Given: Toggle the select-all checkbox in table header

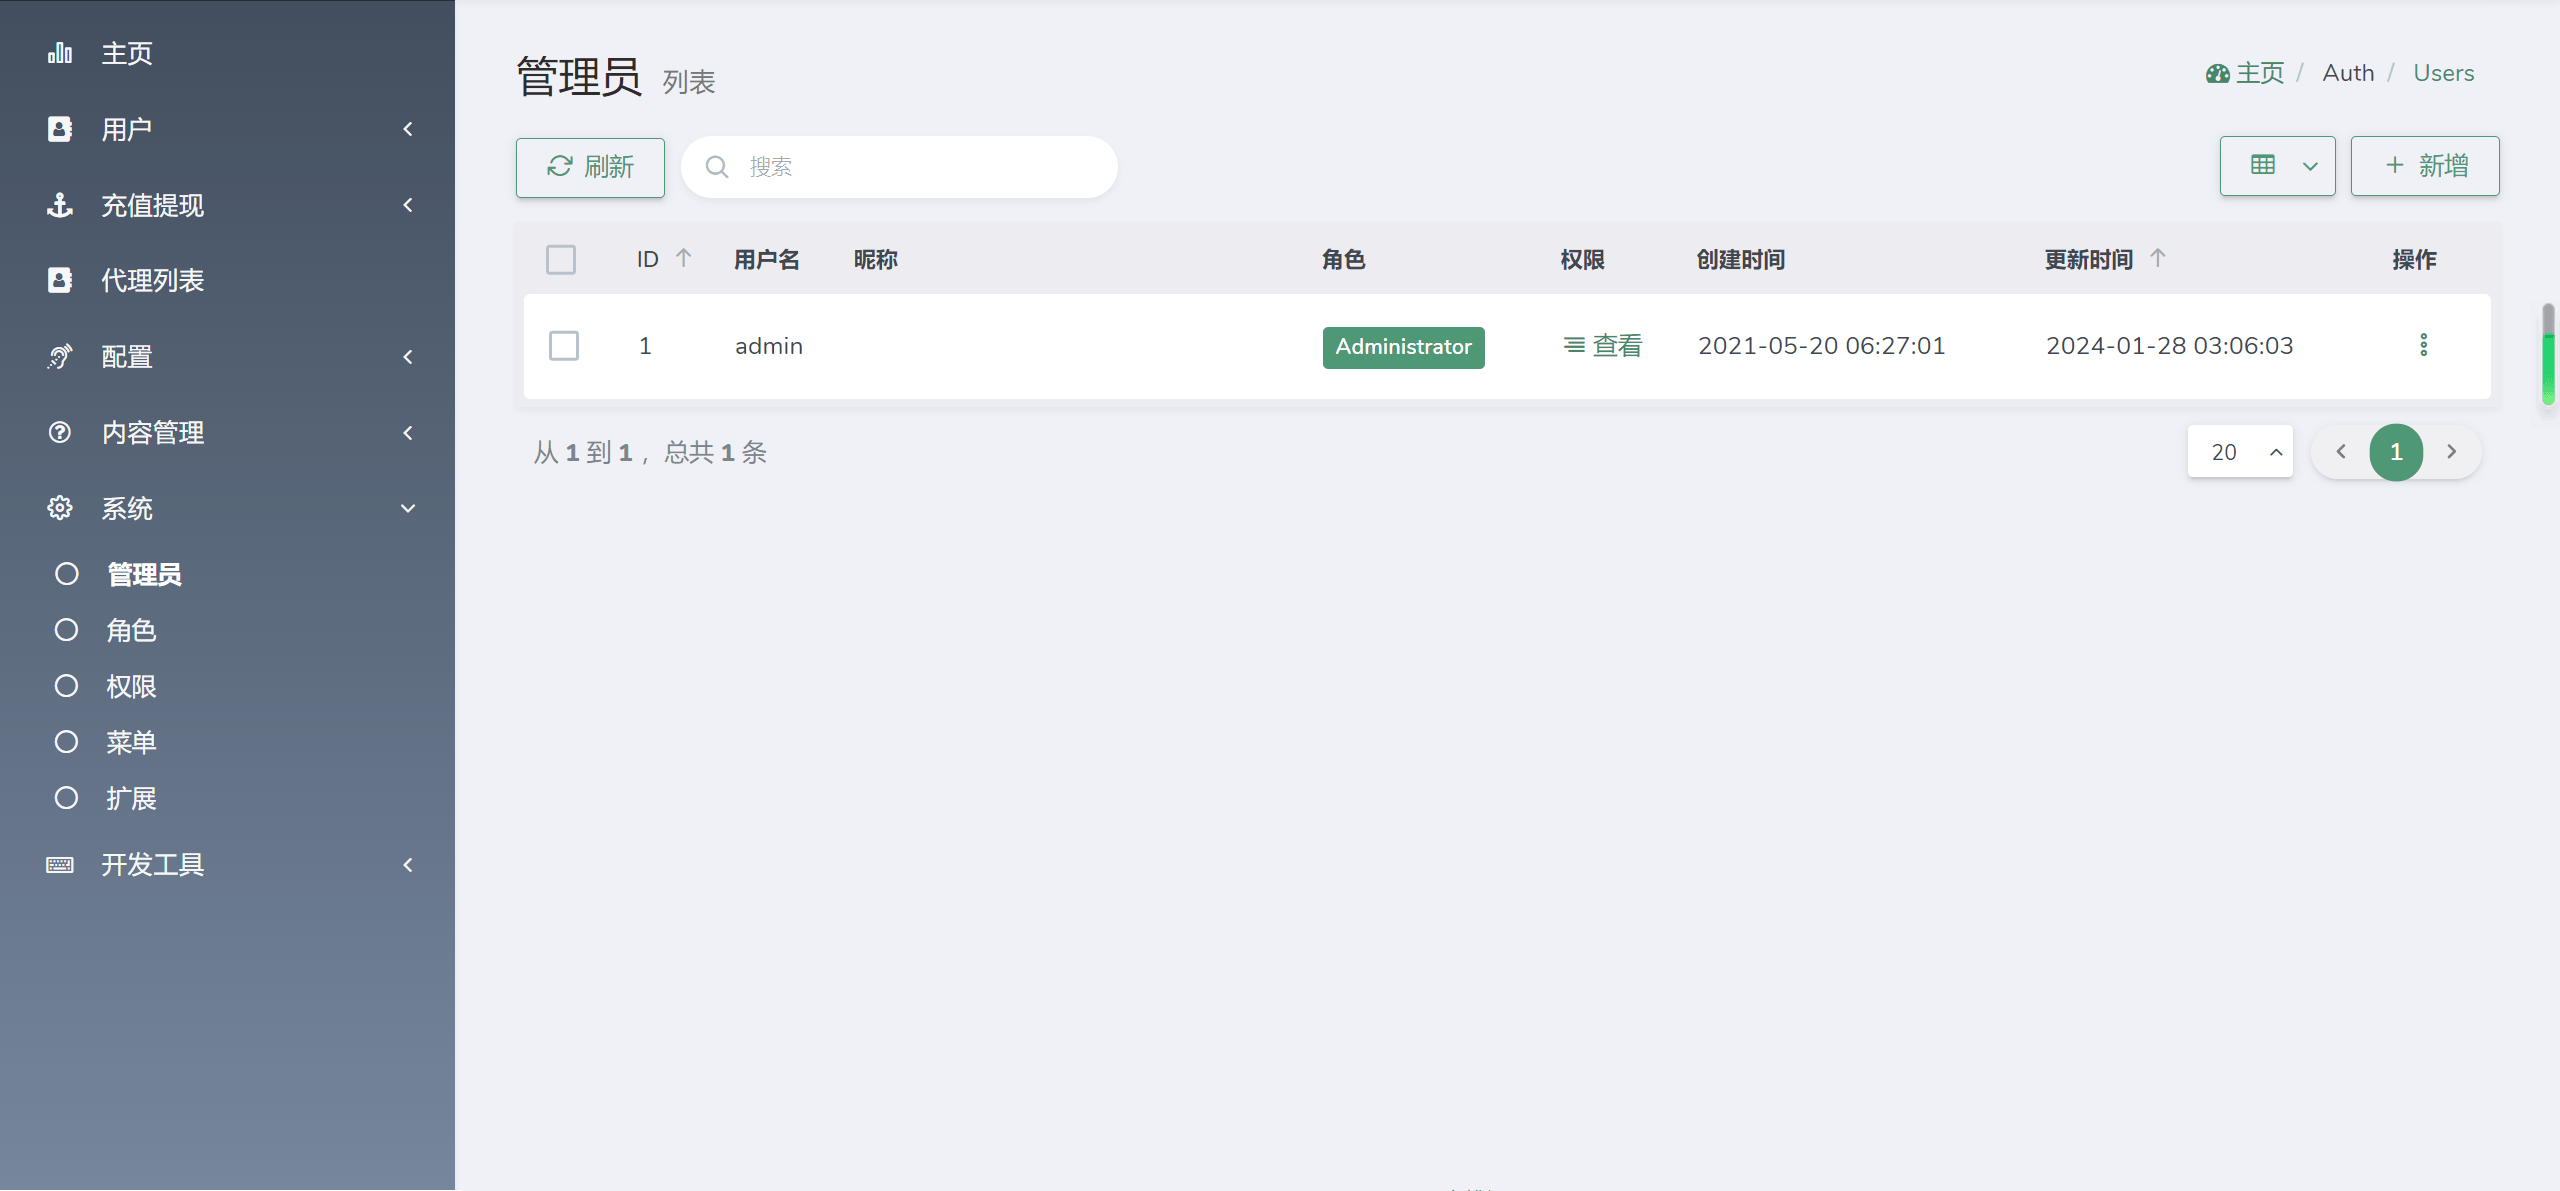Looking at the screenshot, I should (561, 260).
